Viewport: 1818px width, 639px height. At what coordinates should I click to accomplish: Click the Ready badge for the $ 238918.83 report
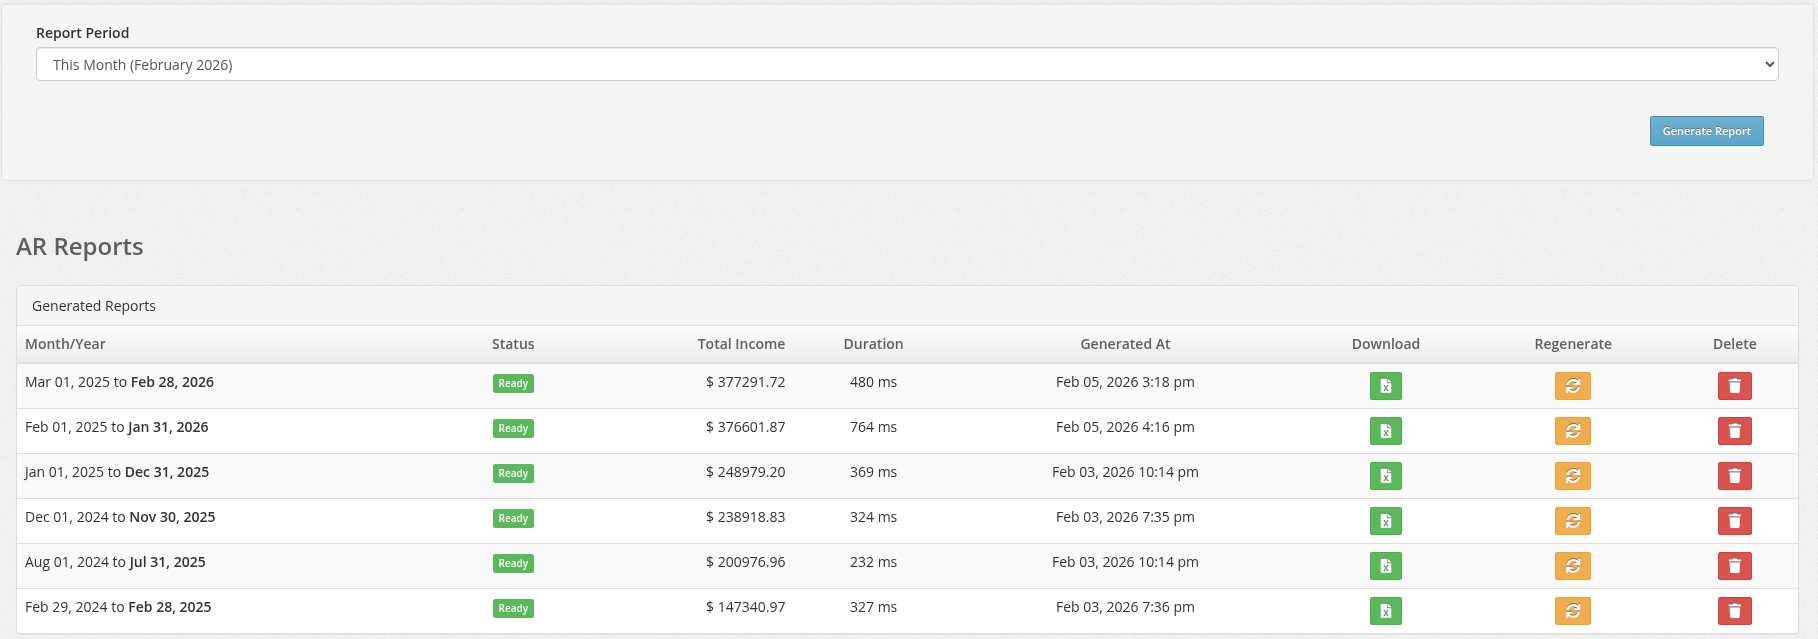pyautogui.click(x=513, y=518)
